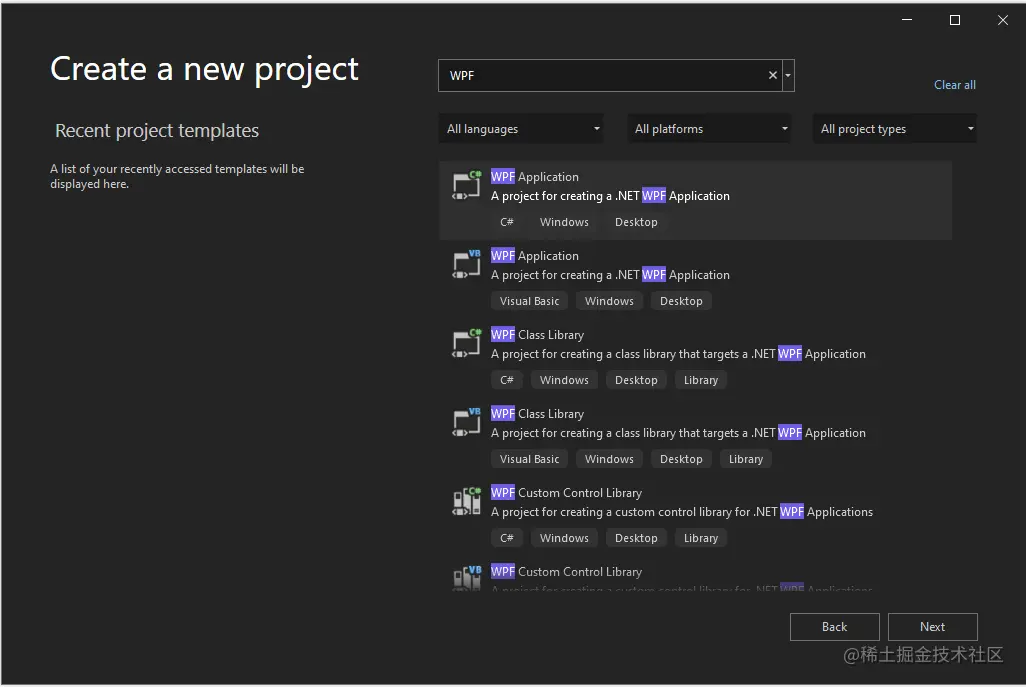Maximize the Create a new project window

click(x=955, y=20)
